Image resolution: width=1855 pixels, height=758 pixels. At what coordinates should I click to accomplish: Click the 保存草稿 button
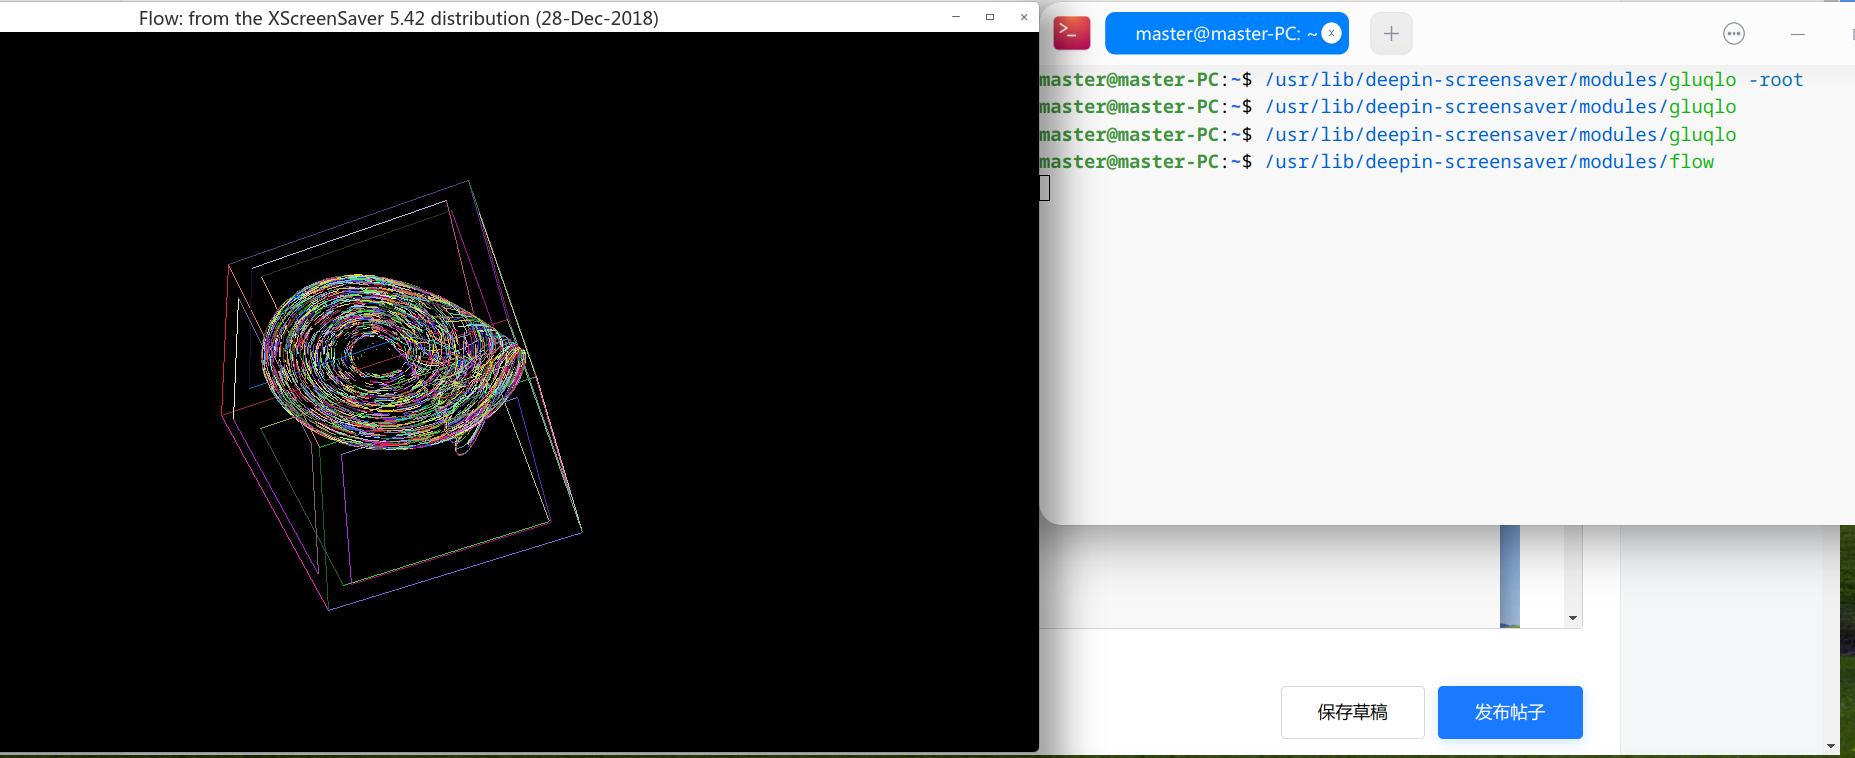pos(1352,712)
